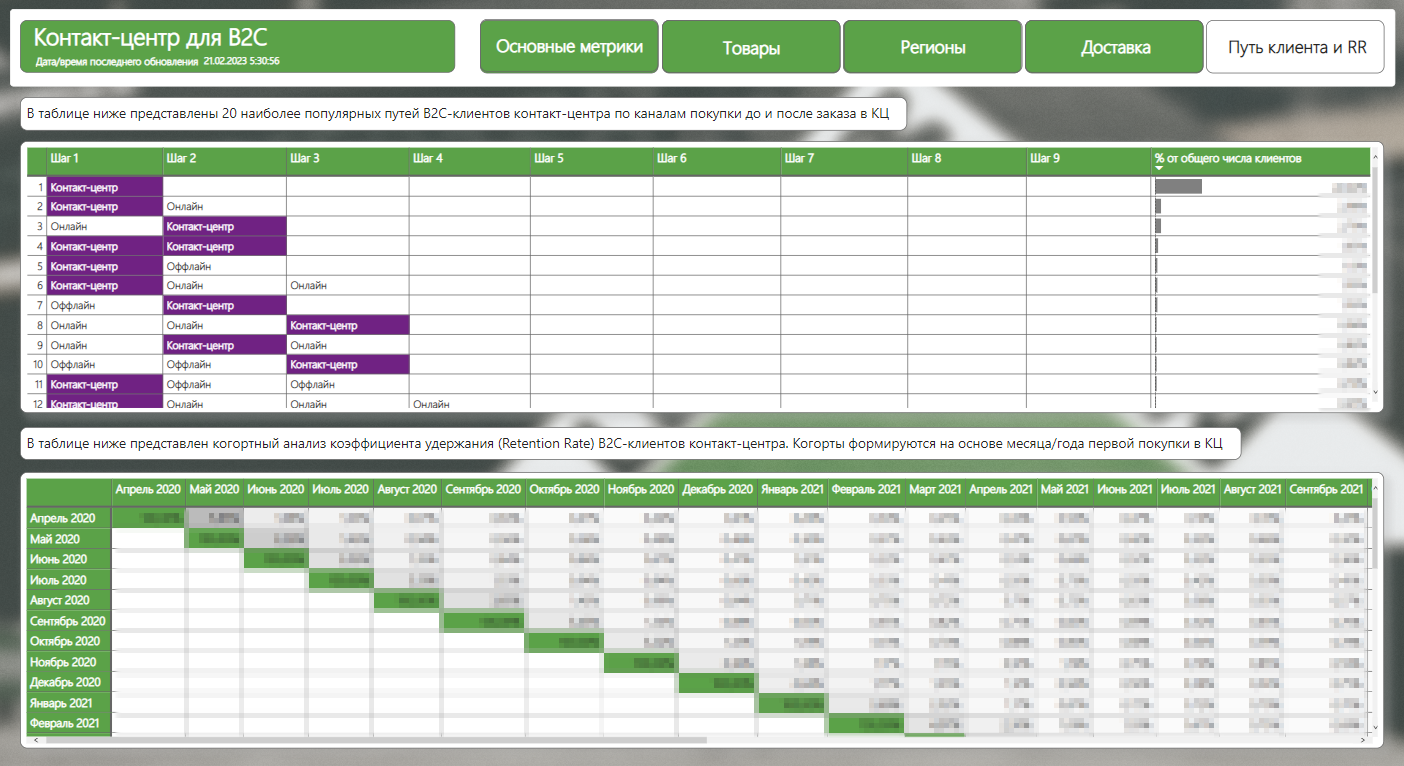The height and width of the screenshot is (766, 1404).
Task: Click row 4's Шаг 2 Контакт-центр cell
Action: (224, 246)
